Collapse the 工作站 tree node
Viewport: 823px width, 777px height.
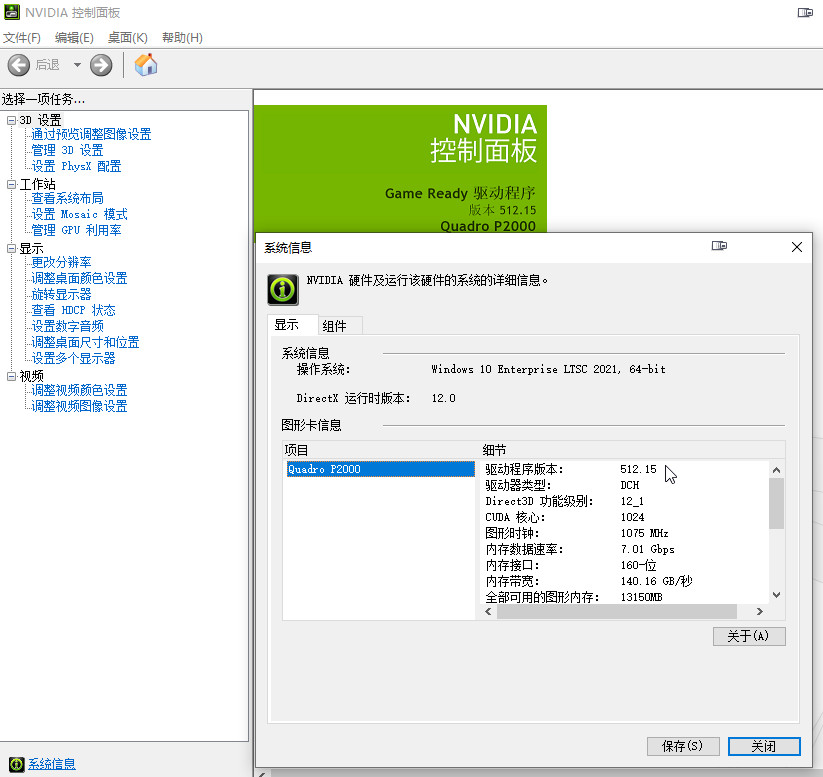point(11,184)
